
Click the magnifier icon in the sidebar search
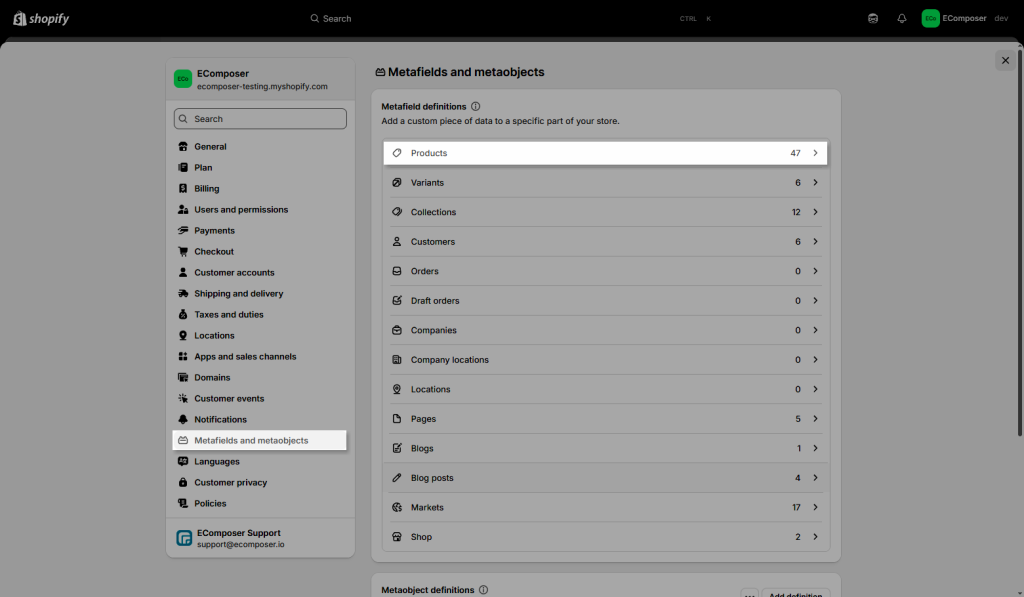tap(183, 119)
